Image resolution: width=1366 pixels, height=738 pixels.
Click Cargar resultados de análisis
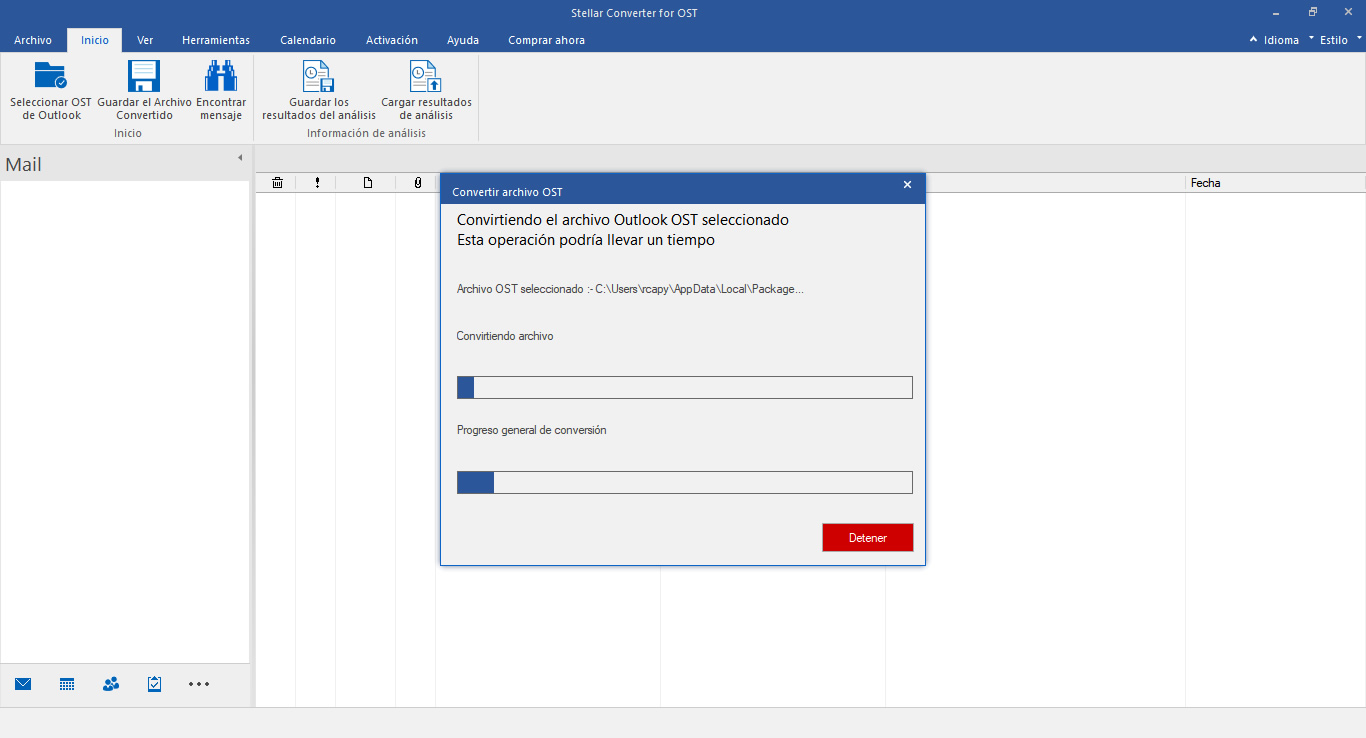pos(426,90)
